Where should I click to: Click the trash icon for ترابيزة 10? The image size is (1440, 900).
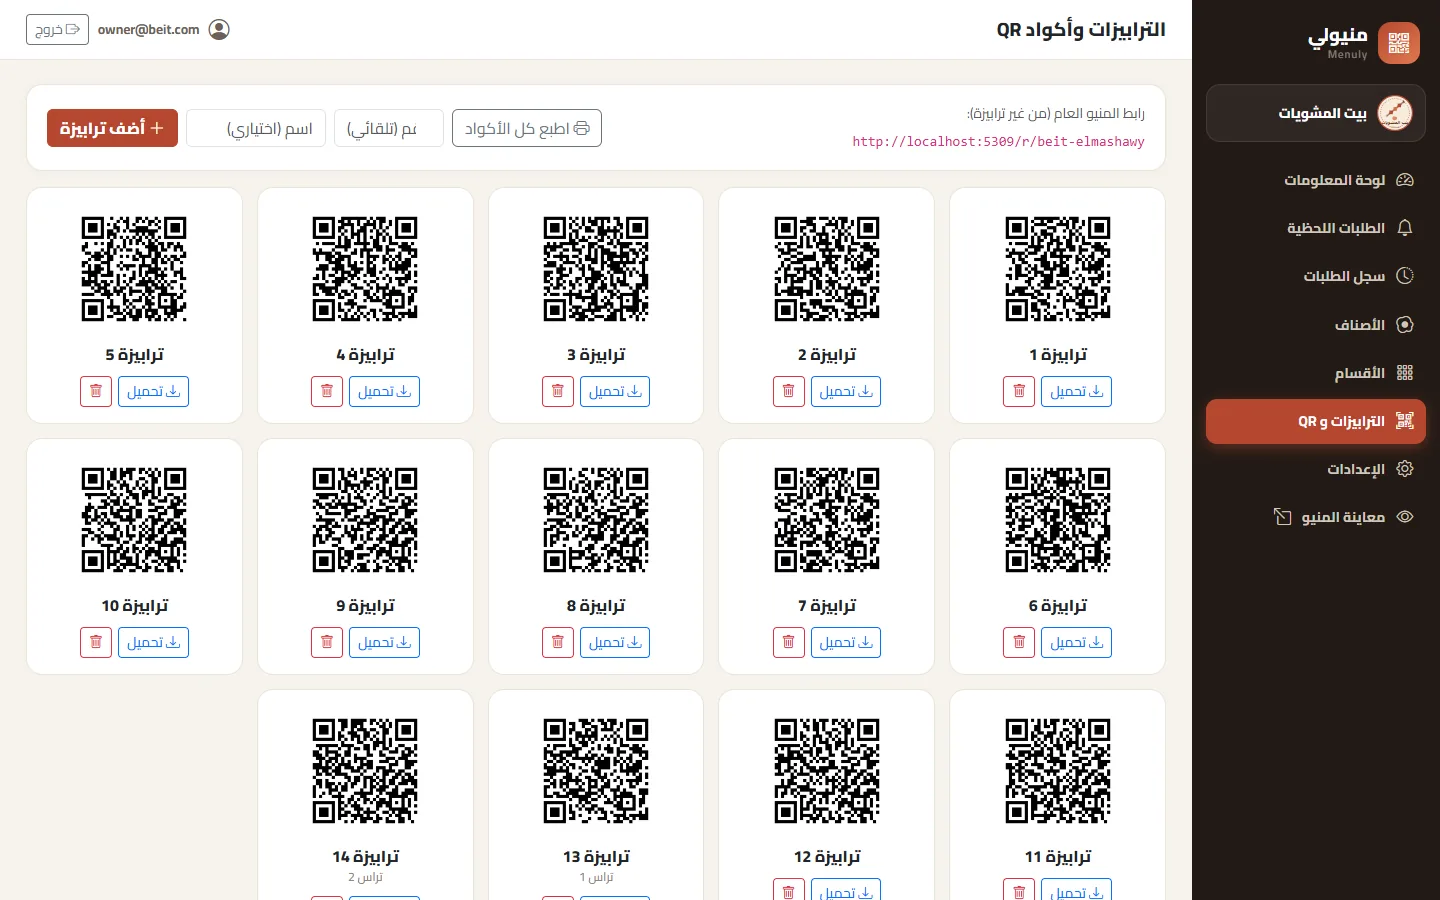coord(96,642)
